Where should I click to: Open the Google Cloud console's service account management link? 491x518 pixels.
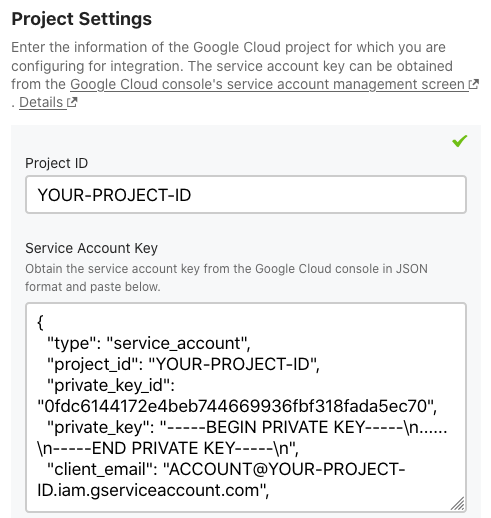[267, 84]
